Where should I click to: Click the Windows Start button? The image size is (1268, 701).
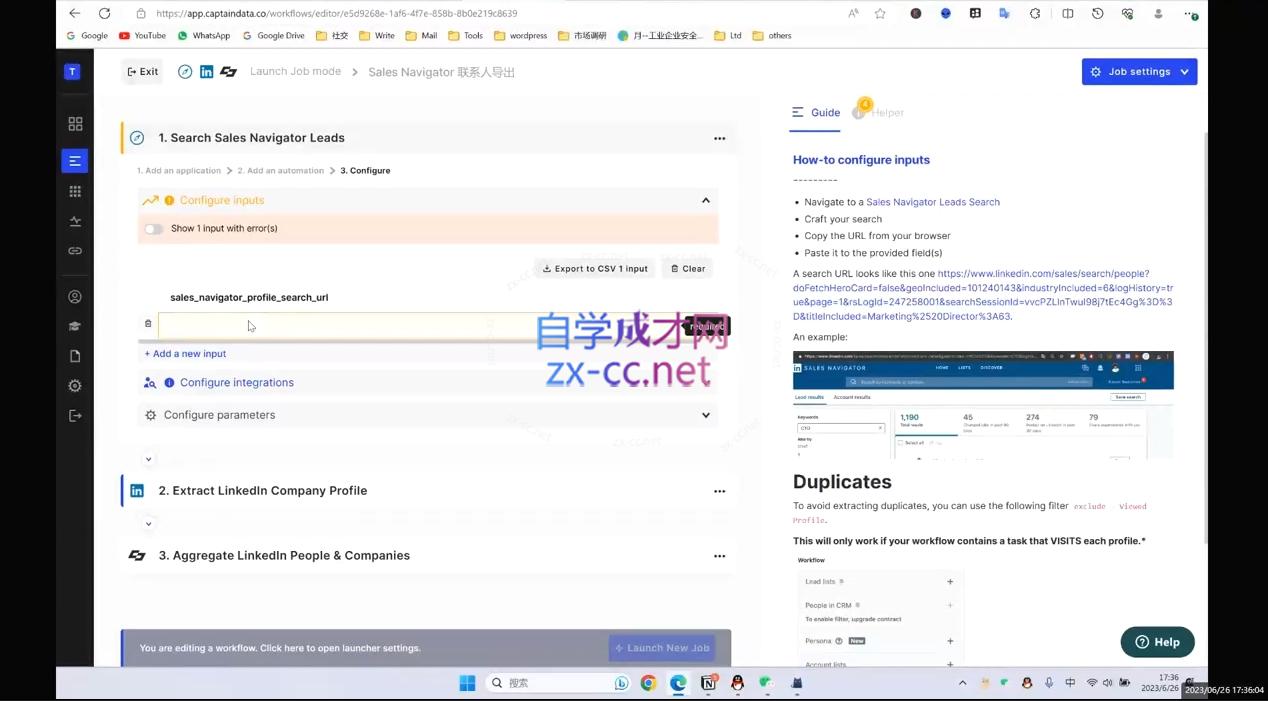point(467,683)
